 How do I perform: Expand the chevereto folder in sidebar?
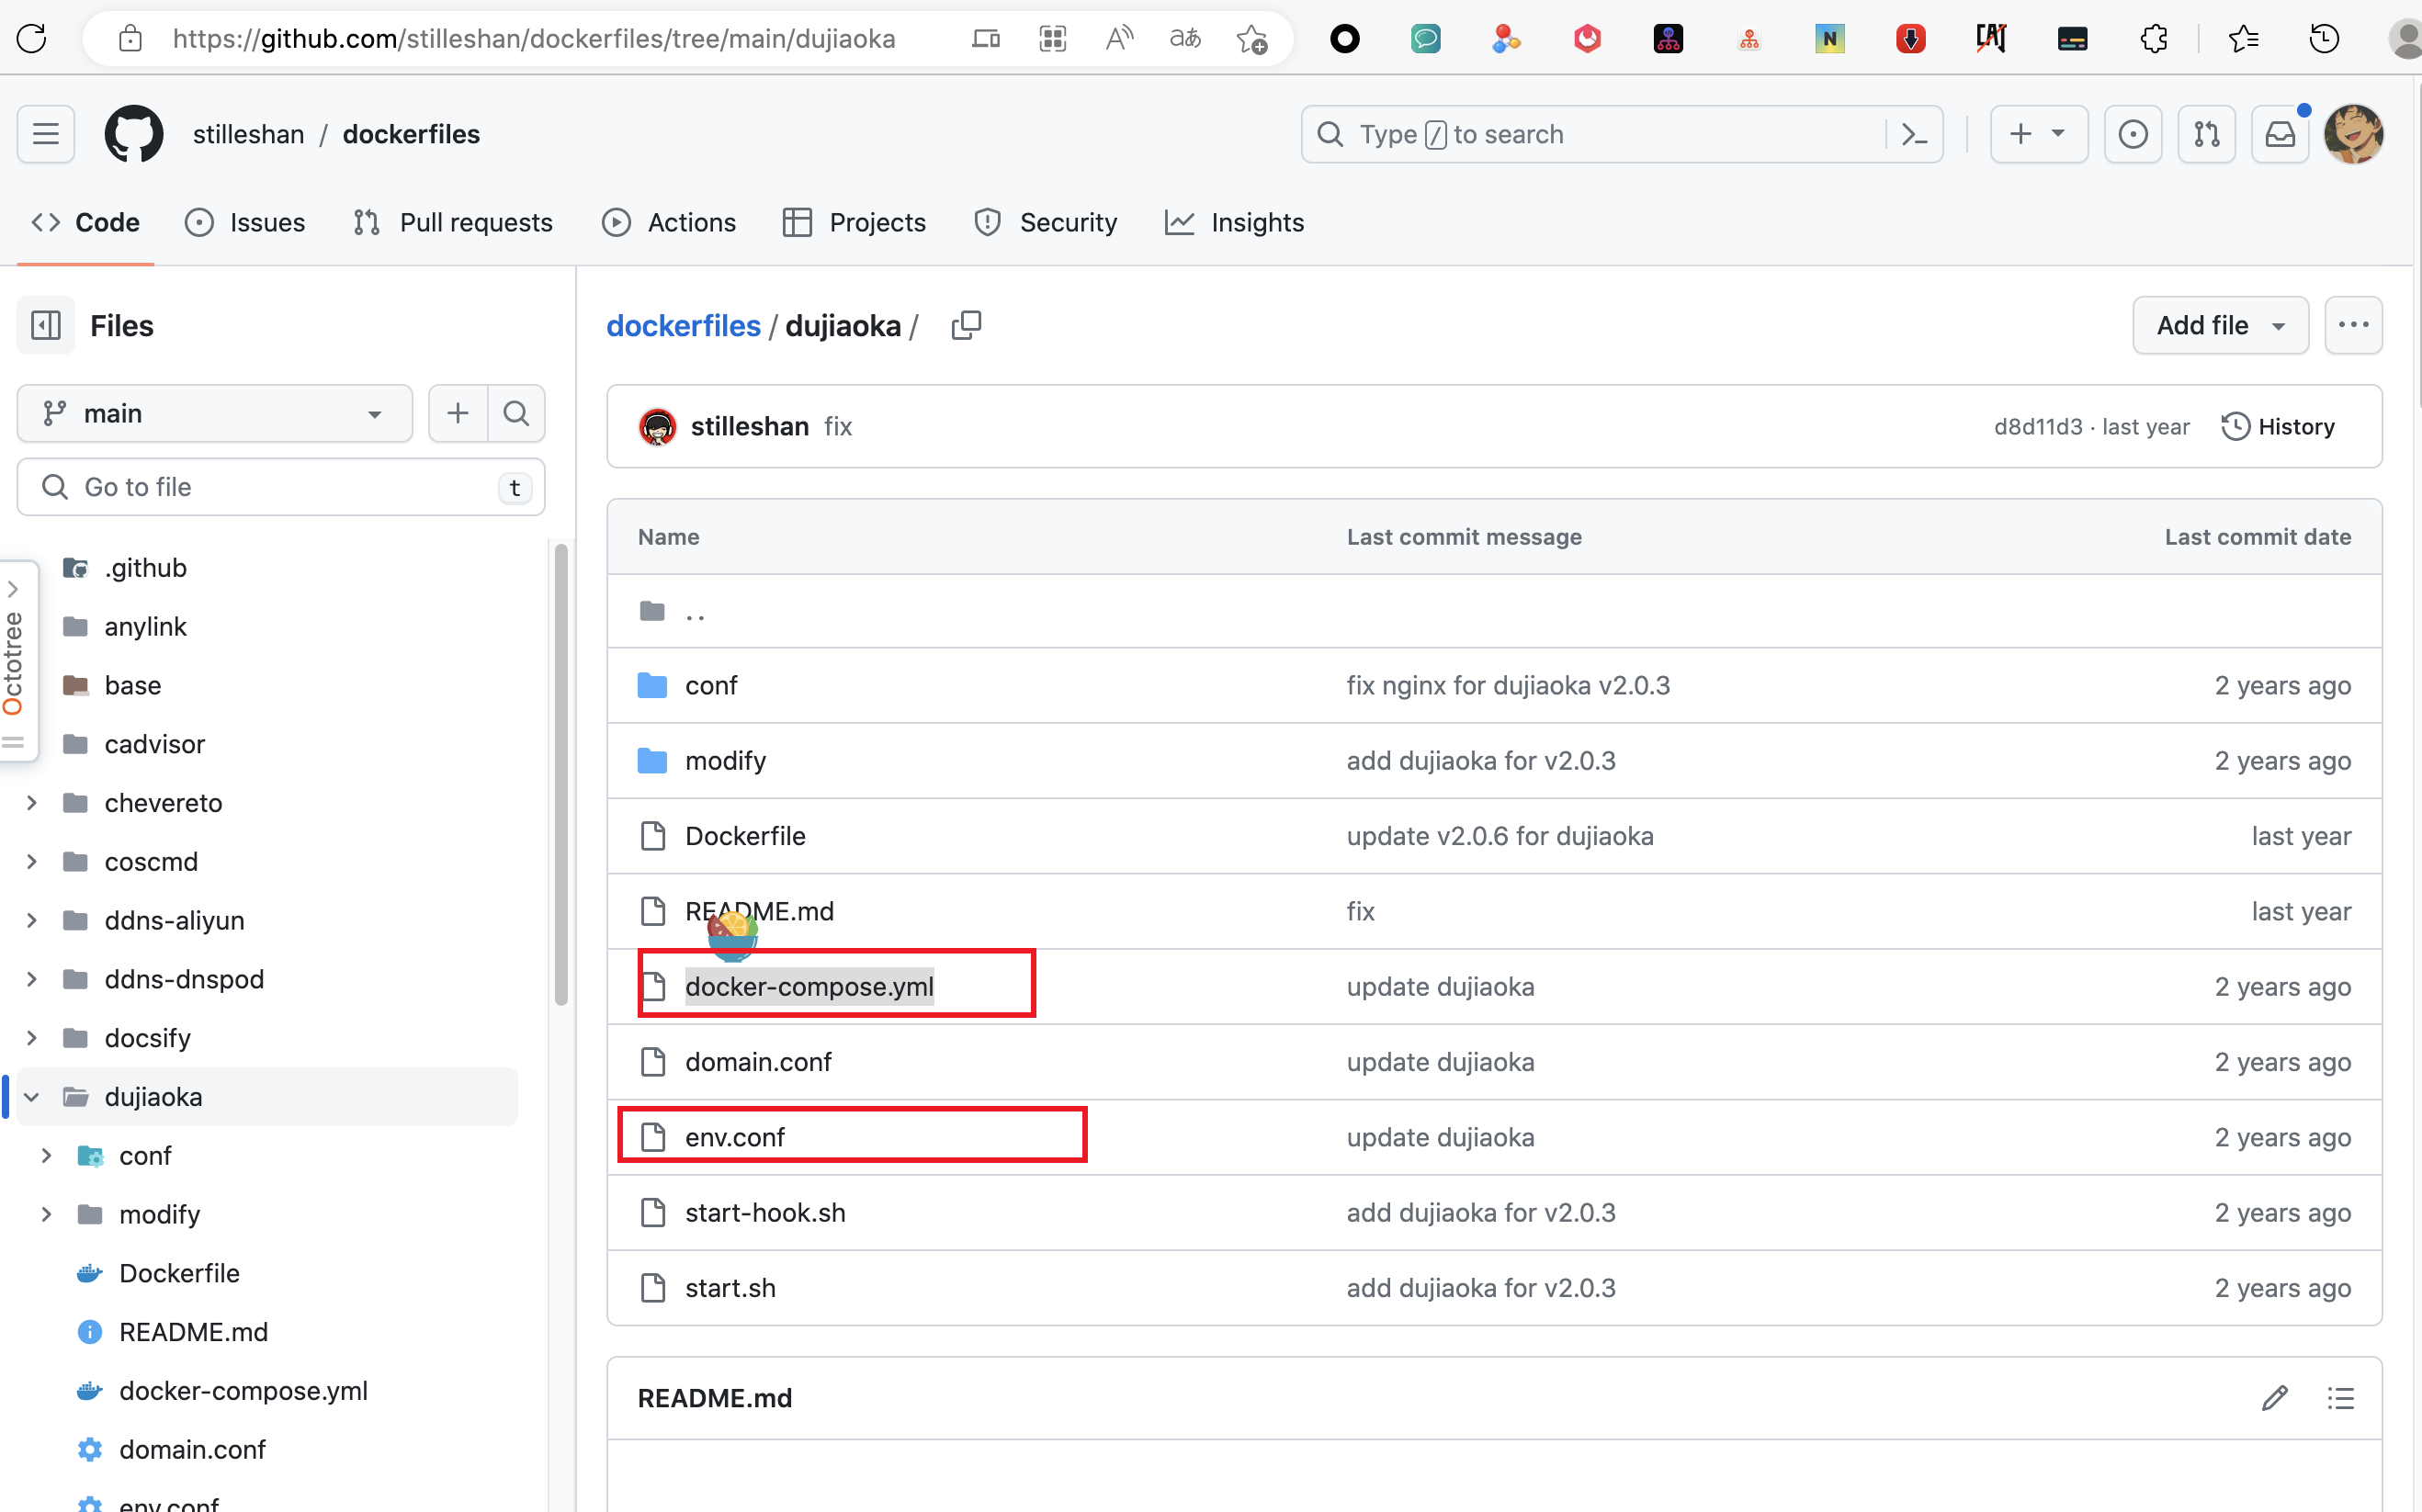31,803
